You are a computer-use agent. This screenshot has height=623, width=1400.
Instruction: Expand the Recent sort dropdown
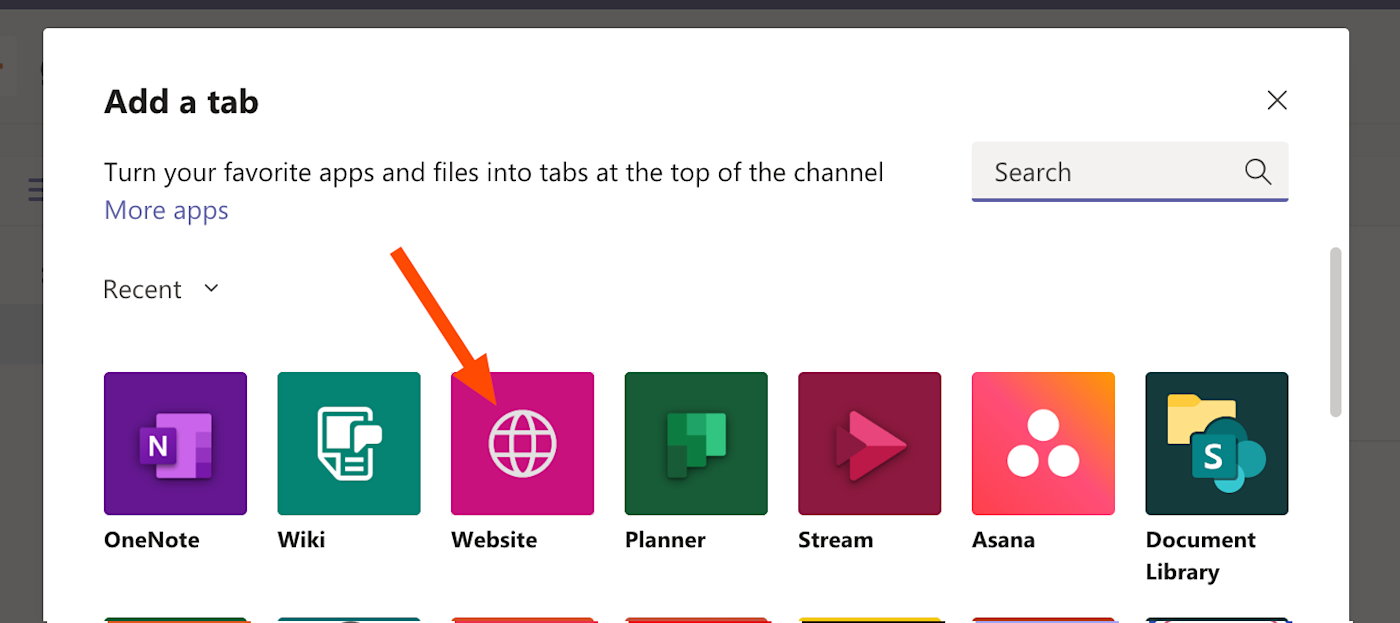coord(160,289)
